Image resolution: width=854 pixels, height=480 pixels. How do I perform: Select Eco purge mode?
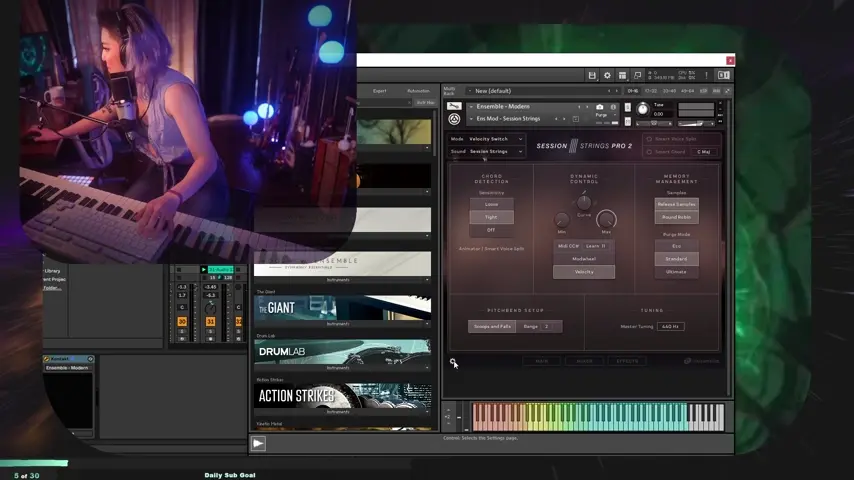coord(676,246)
